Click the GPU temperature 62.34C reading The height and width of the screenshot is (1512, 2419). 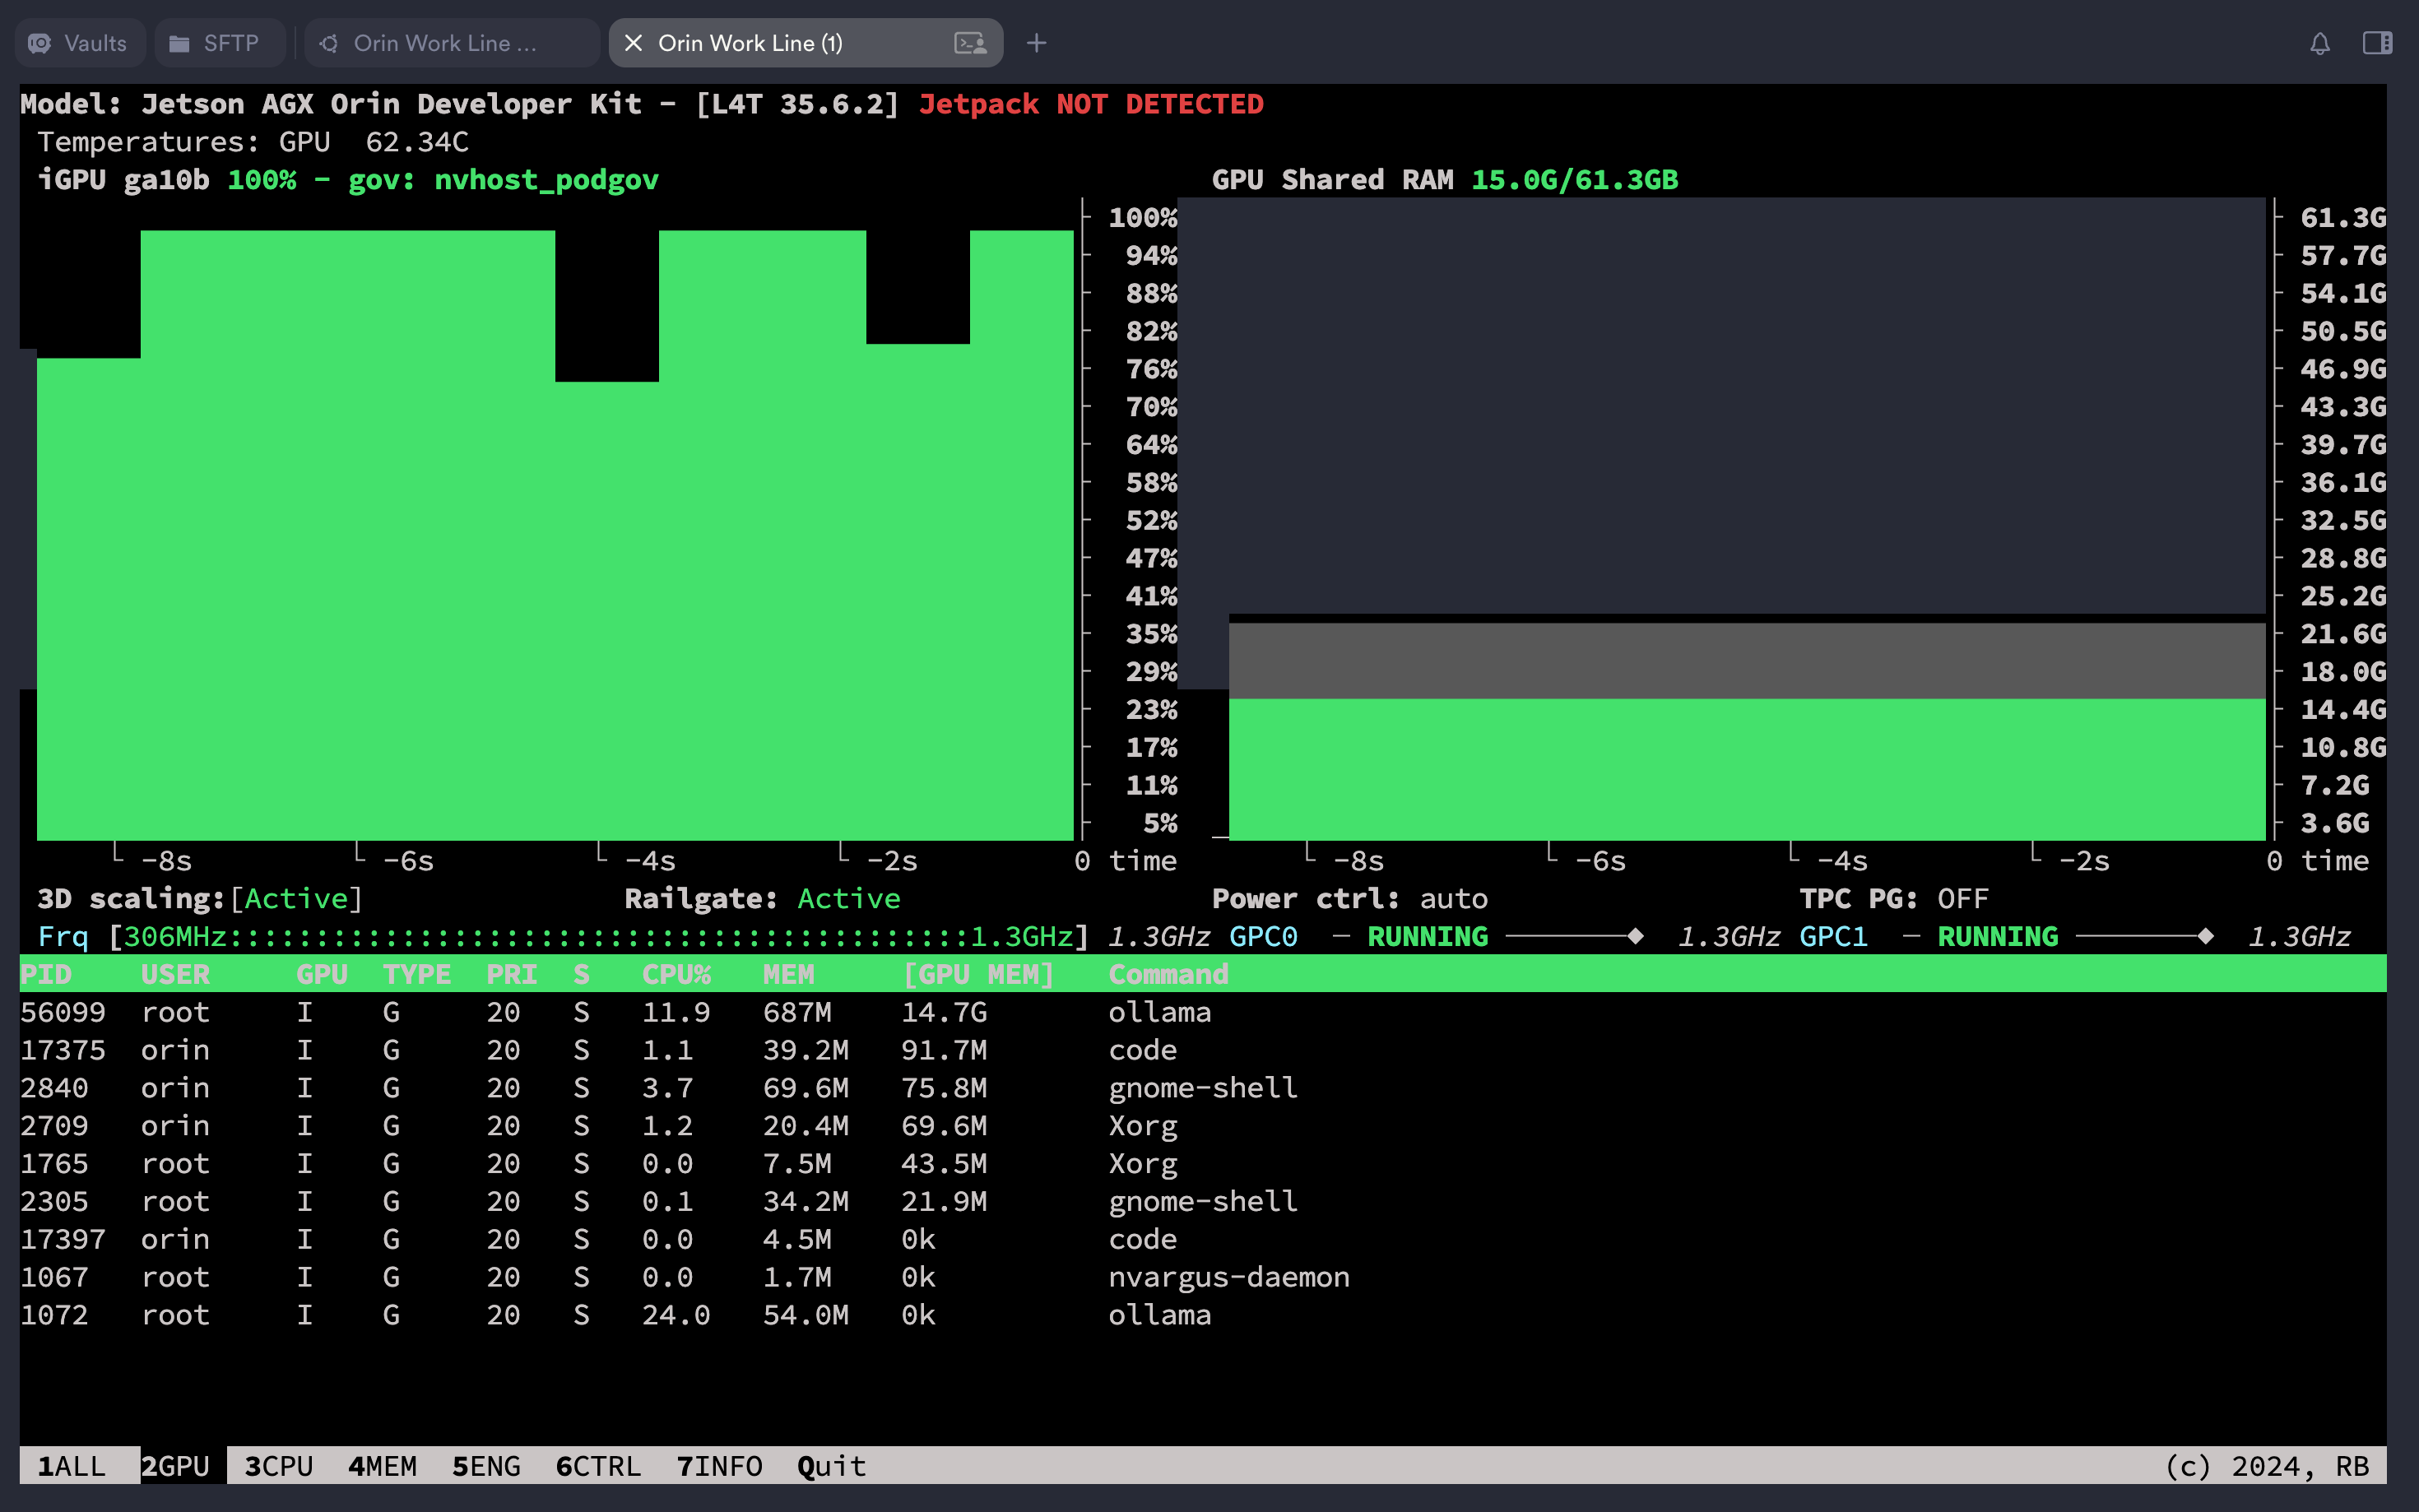[417, 142]
